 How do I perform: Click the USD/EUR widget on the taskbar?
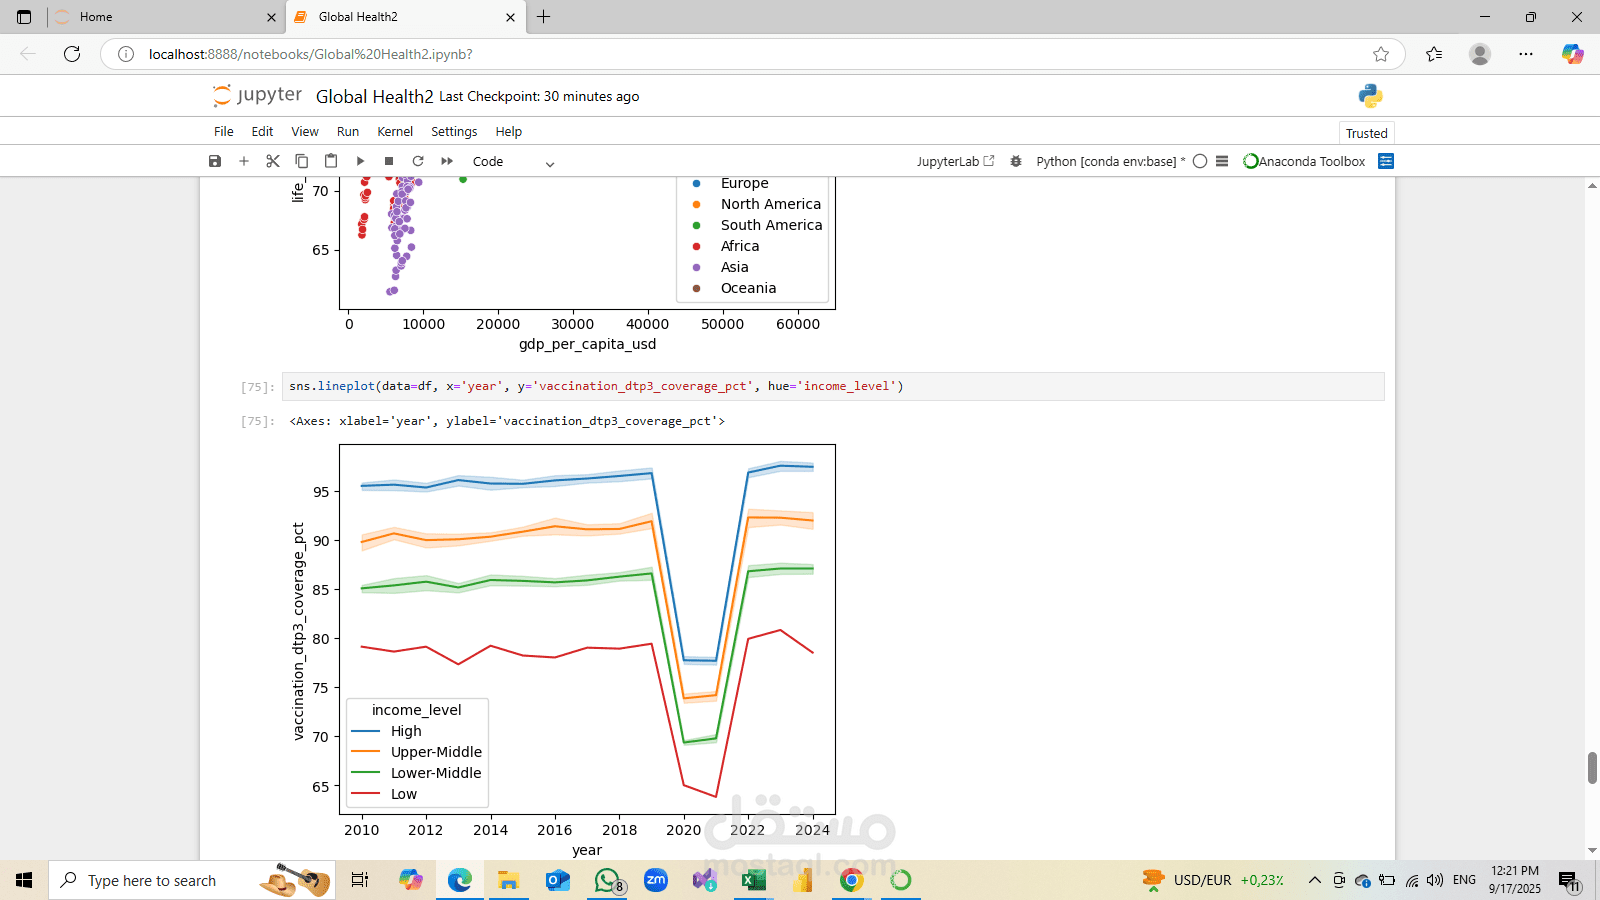click(x=1213, y=880)
